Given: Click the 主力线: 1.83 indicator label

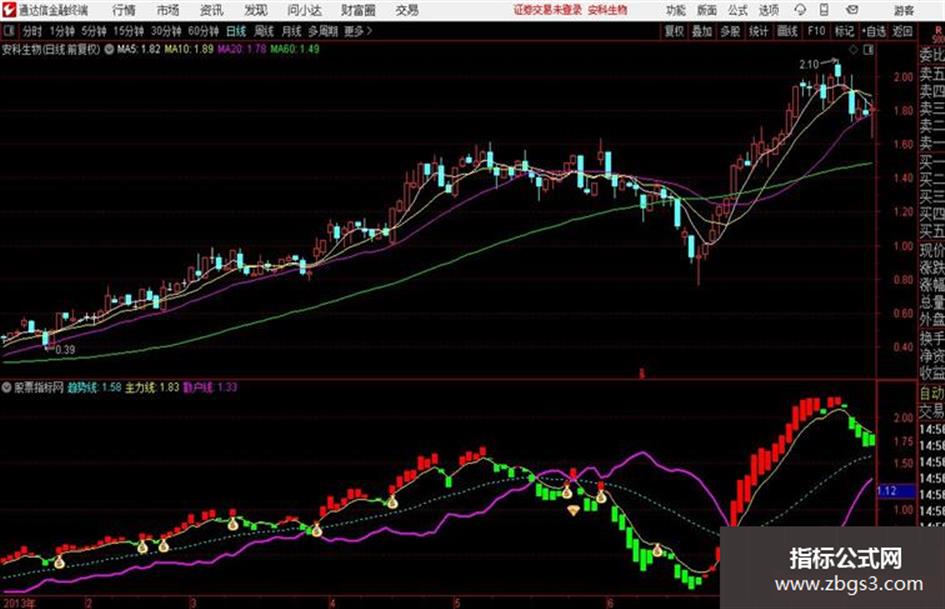Looking at the screenshot, I should [x=152, y=387].
